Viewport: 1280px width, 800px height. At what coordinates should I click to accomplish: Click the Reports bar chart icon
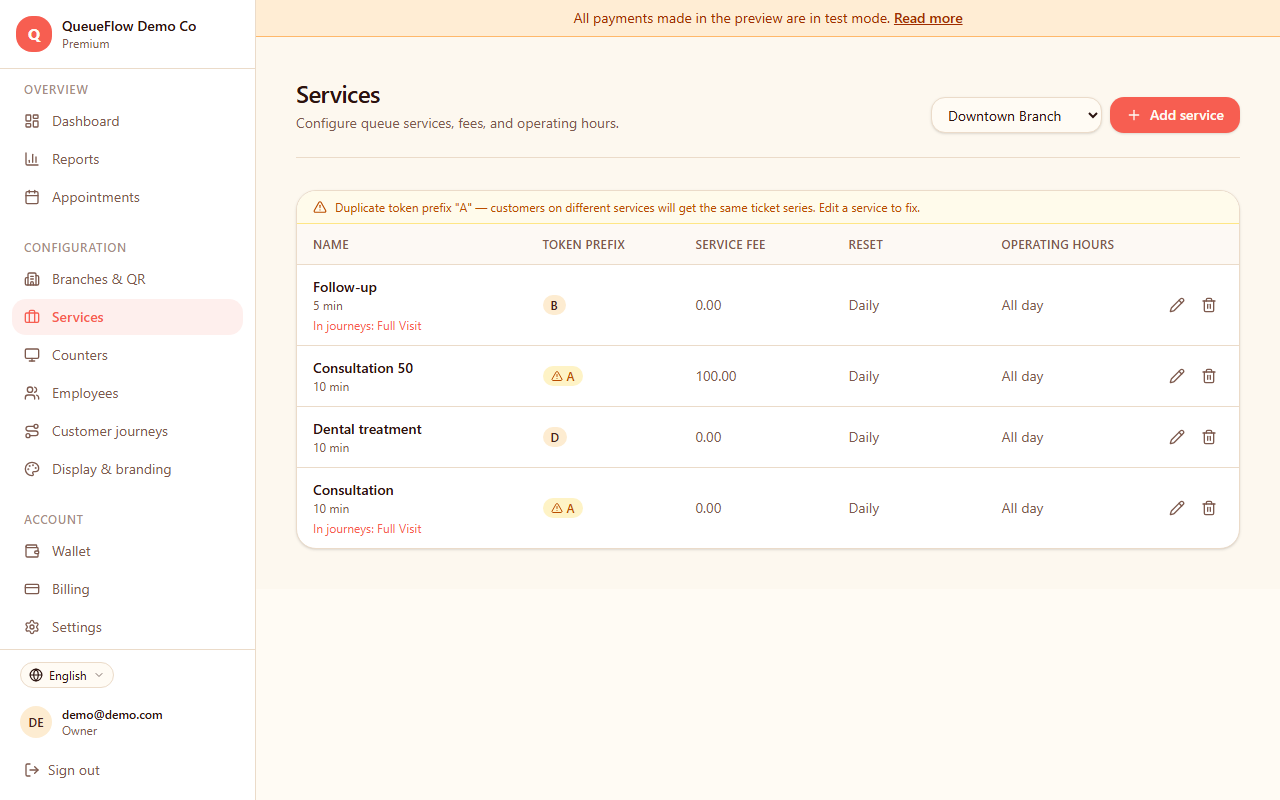pos(32,159)
